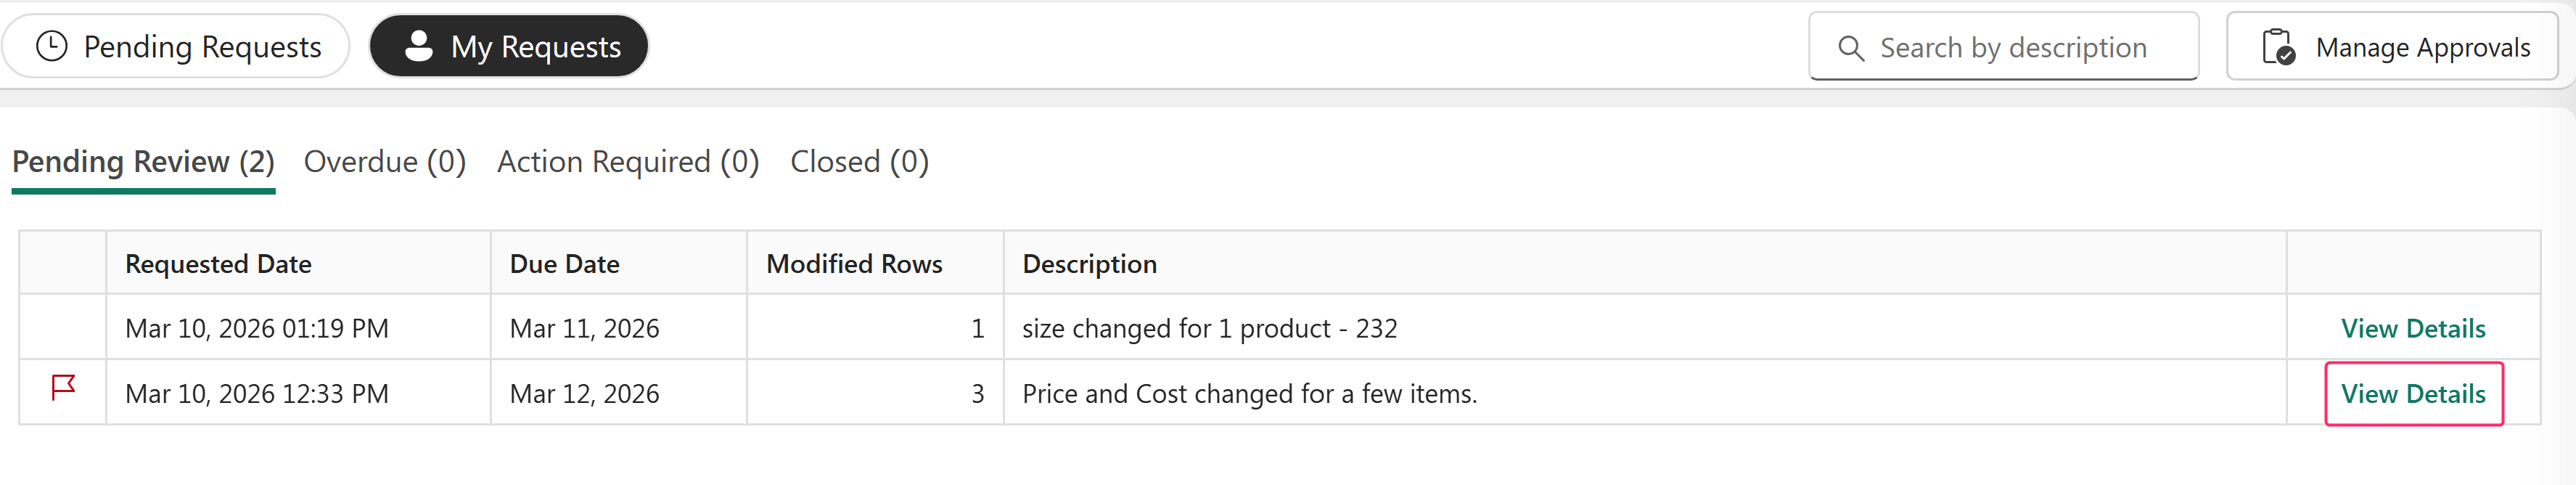Open View Details for Price and Cost request
This screenshot has height=485, width=2576.
pos(2412,394)
